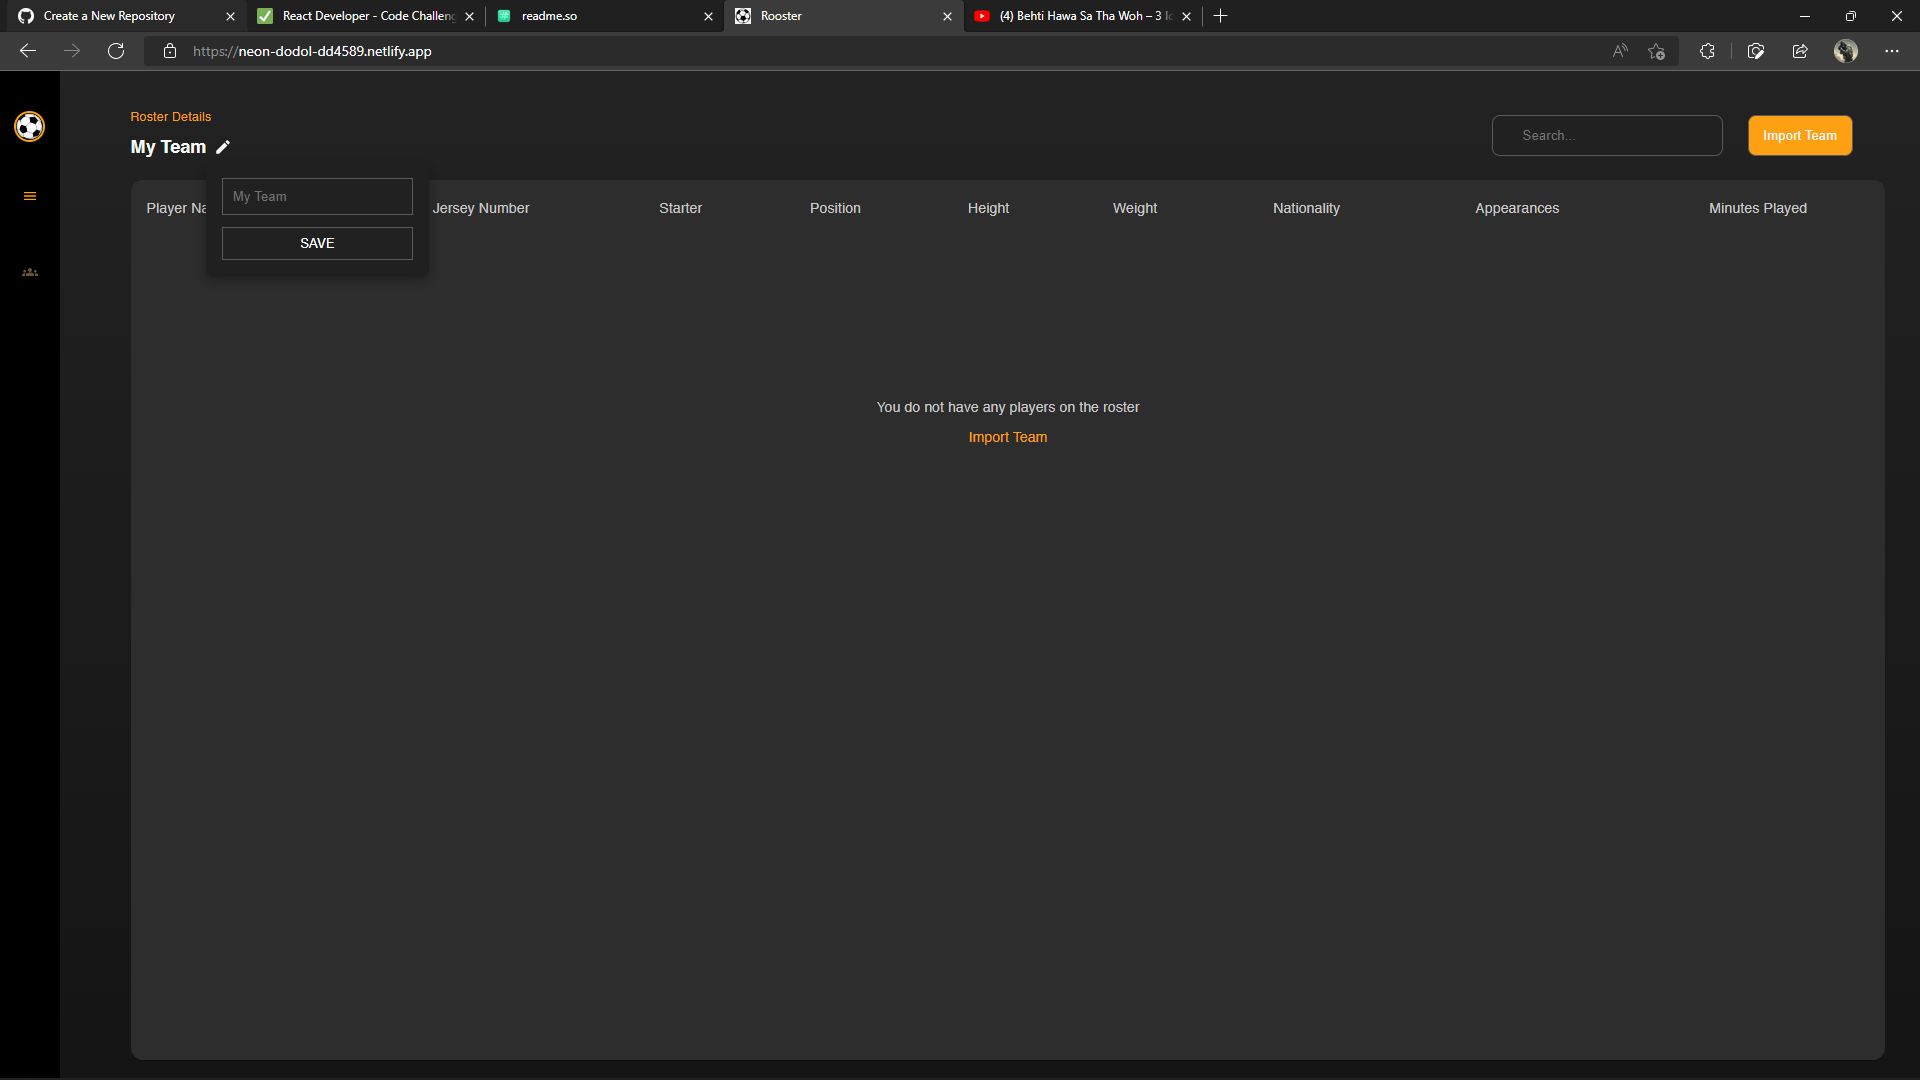This screenshot has height=1080, width=1920.
Task: Open browser profile avatar
Action: [1845, 51]
